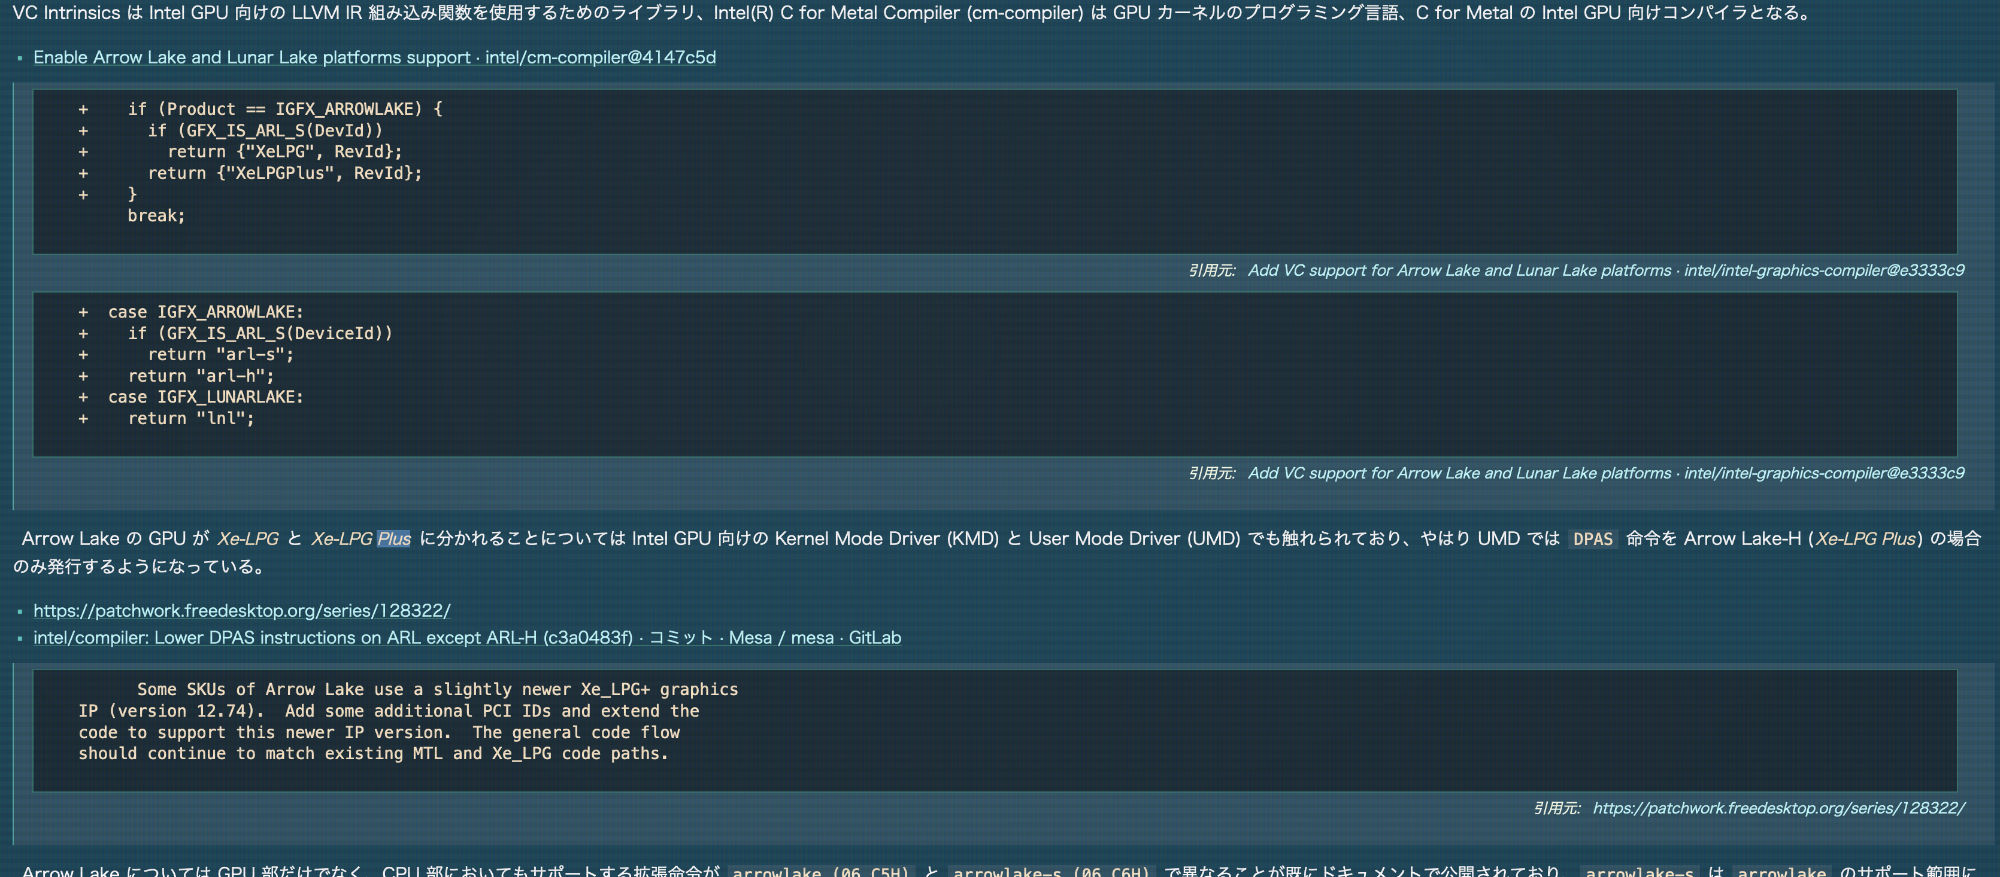Click bullet marker beside cm-compiler link
The image size is (2000, 877).
[x=19, y=58]
